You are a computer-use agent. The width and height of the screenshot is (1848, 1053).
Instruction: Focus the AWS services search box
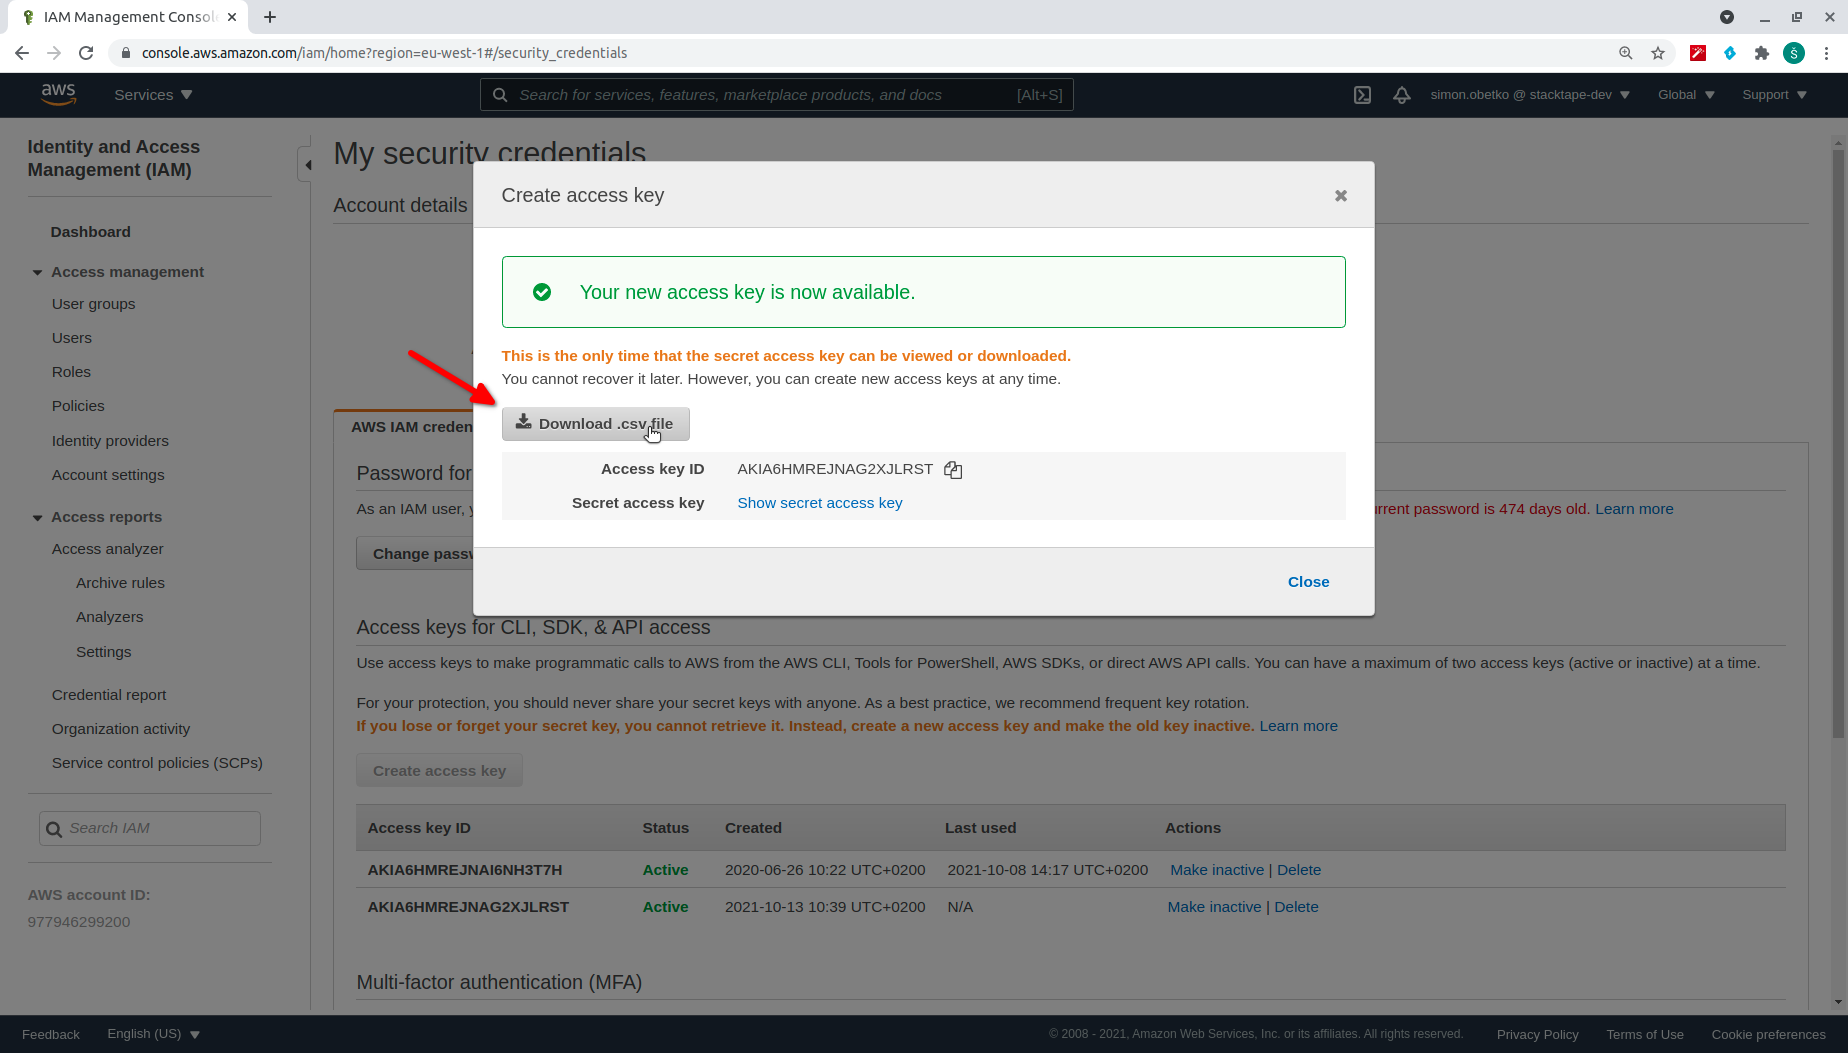point(777,95)
